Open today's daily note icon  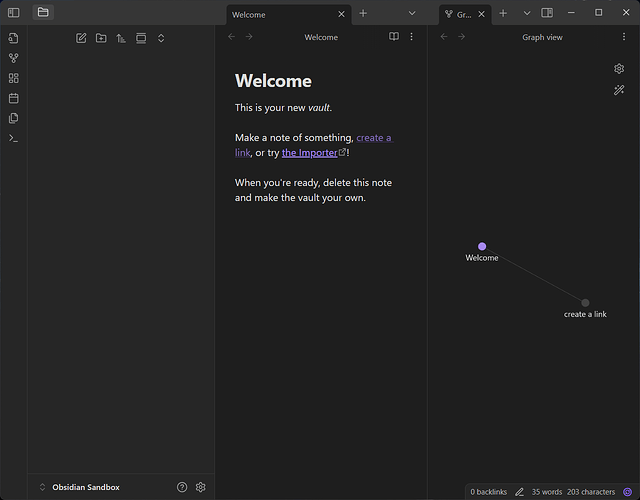point(13,98)
